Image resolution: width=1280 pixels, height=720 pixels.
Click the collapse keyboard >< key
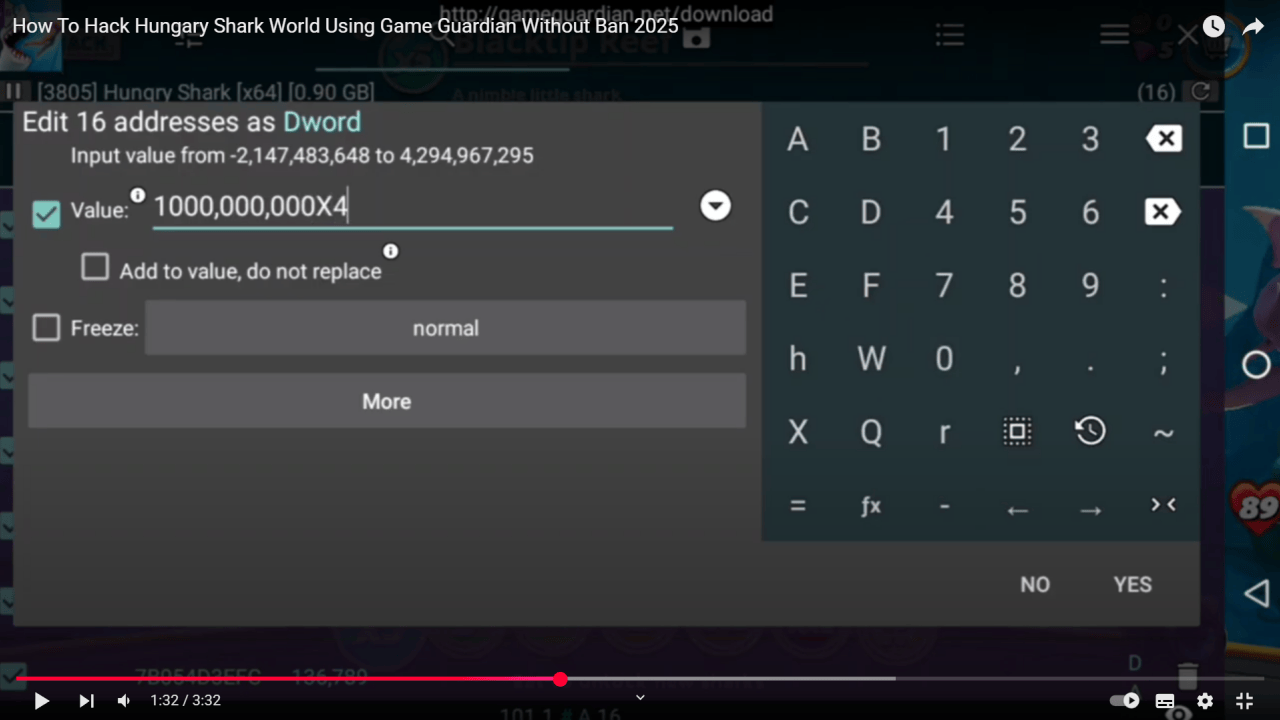[x=1163, y=505]
